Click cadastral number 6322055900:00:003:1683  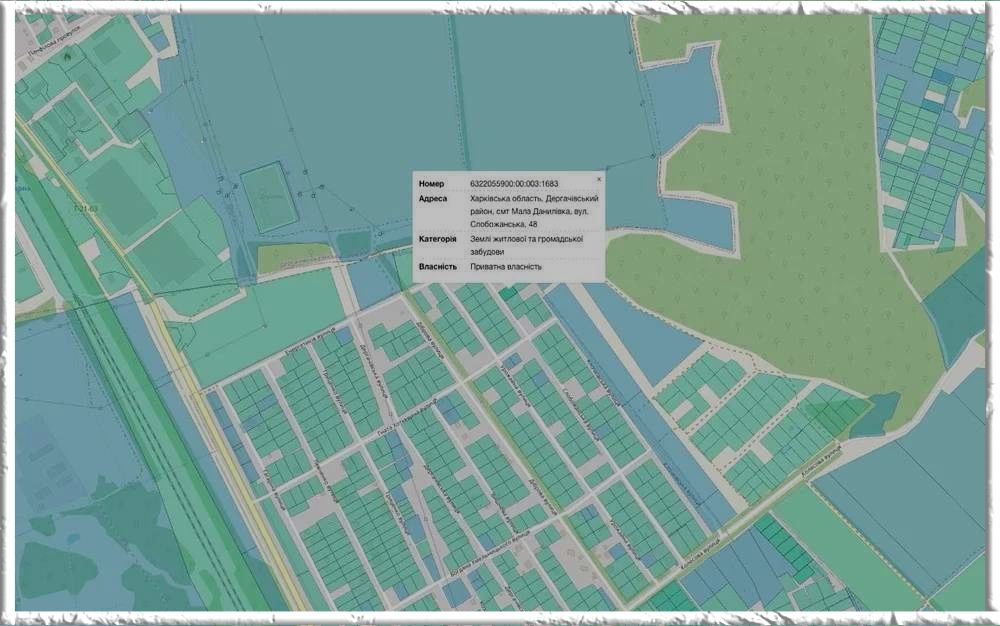click(514, 184)
